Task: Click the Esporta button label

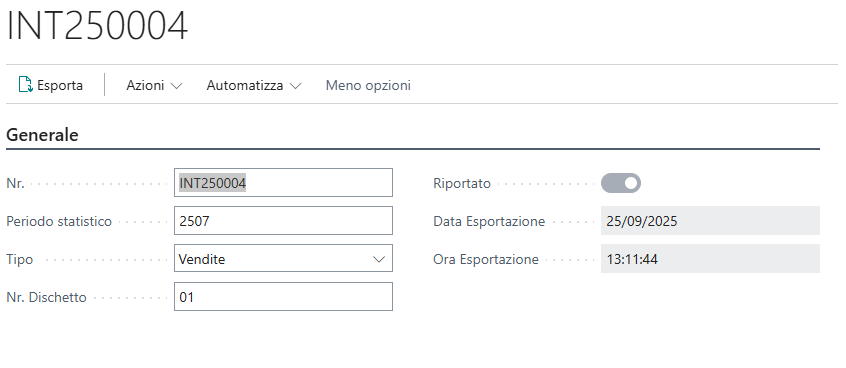Action: coord(60,85)
